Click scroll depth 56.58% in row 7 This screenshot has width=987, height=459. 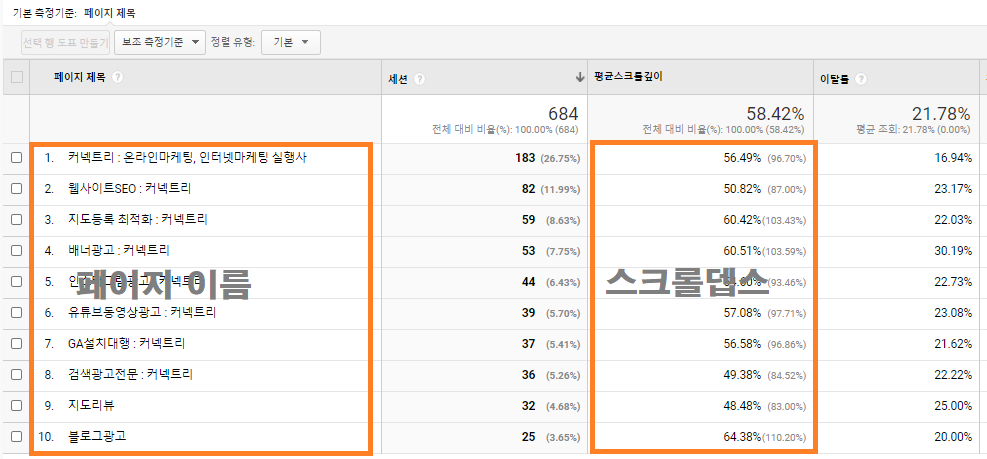click(x=742, y=344)
